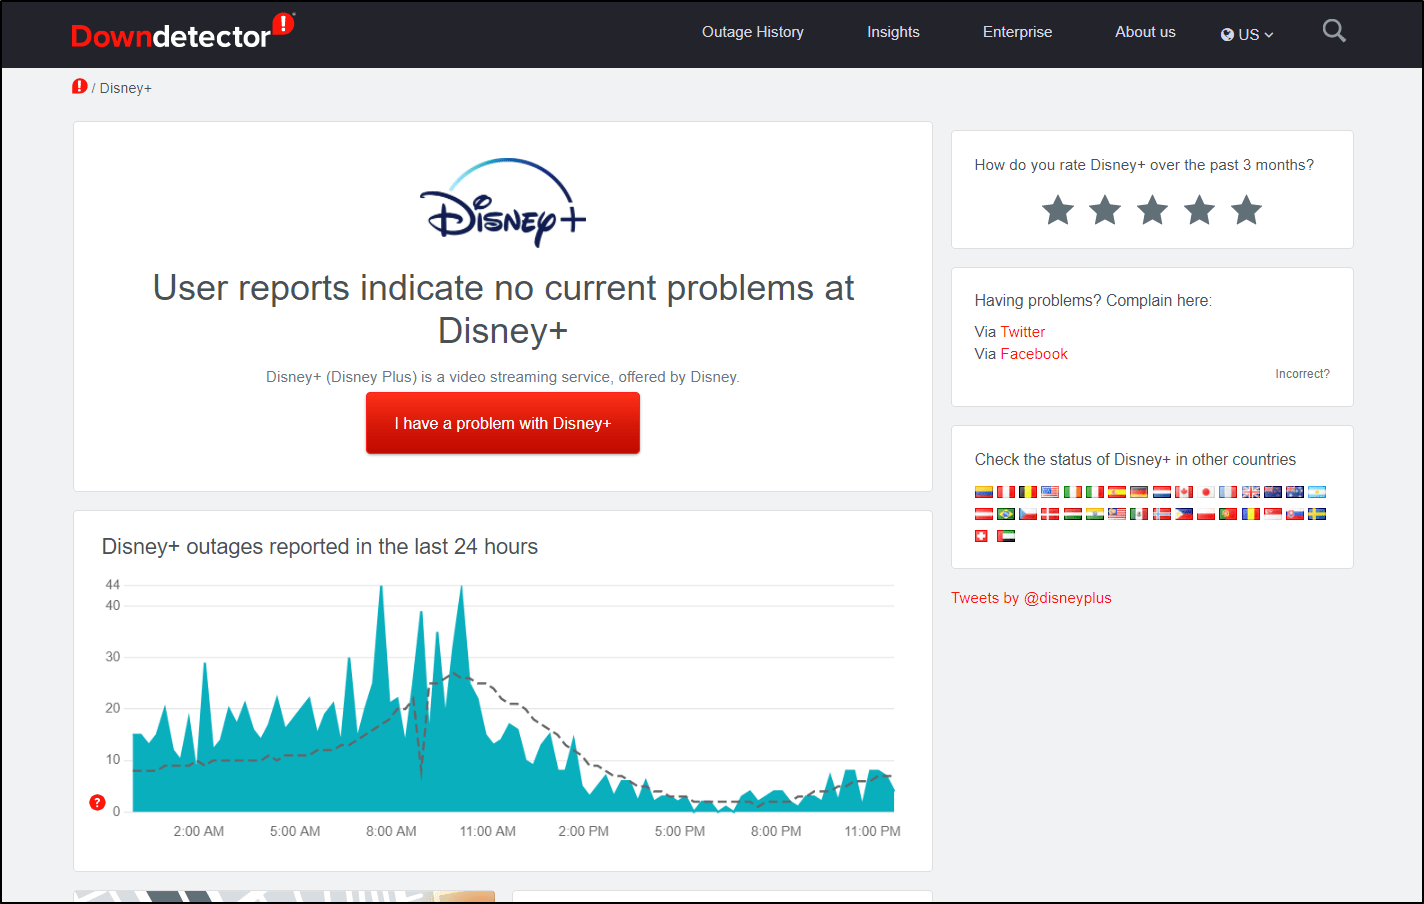
Task: Select the Switzerland flag
Action: 981,536
